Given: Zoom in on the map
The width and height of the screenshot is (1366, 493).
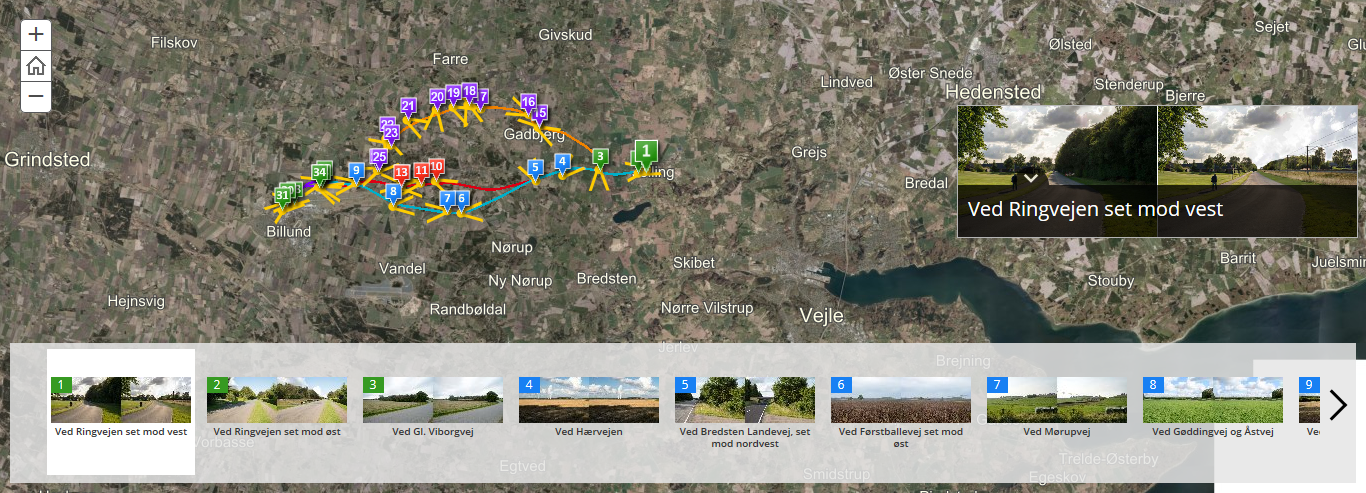Looking at the screenshot, I should tap(36, 34).
